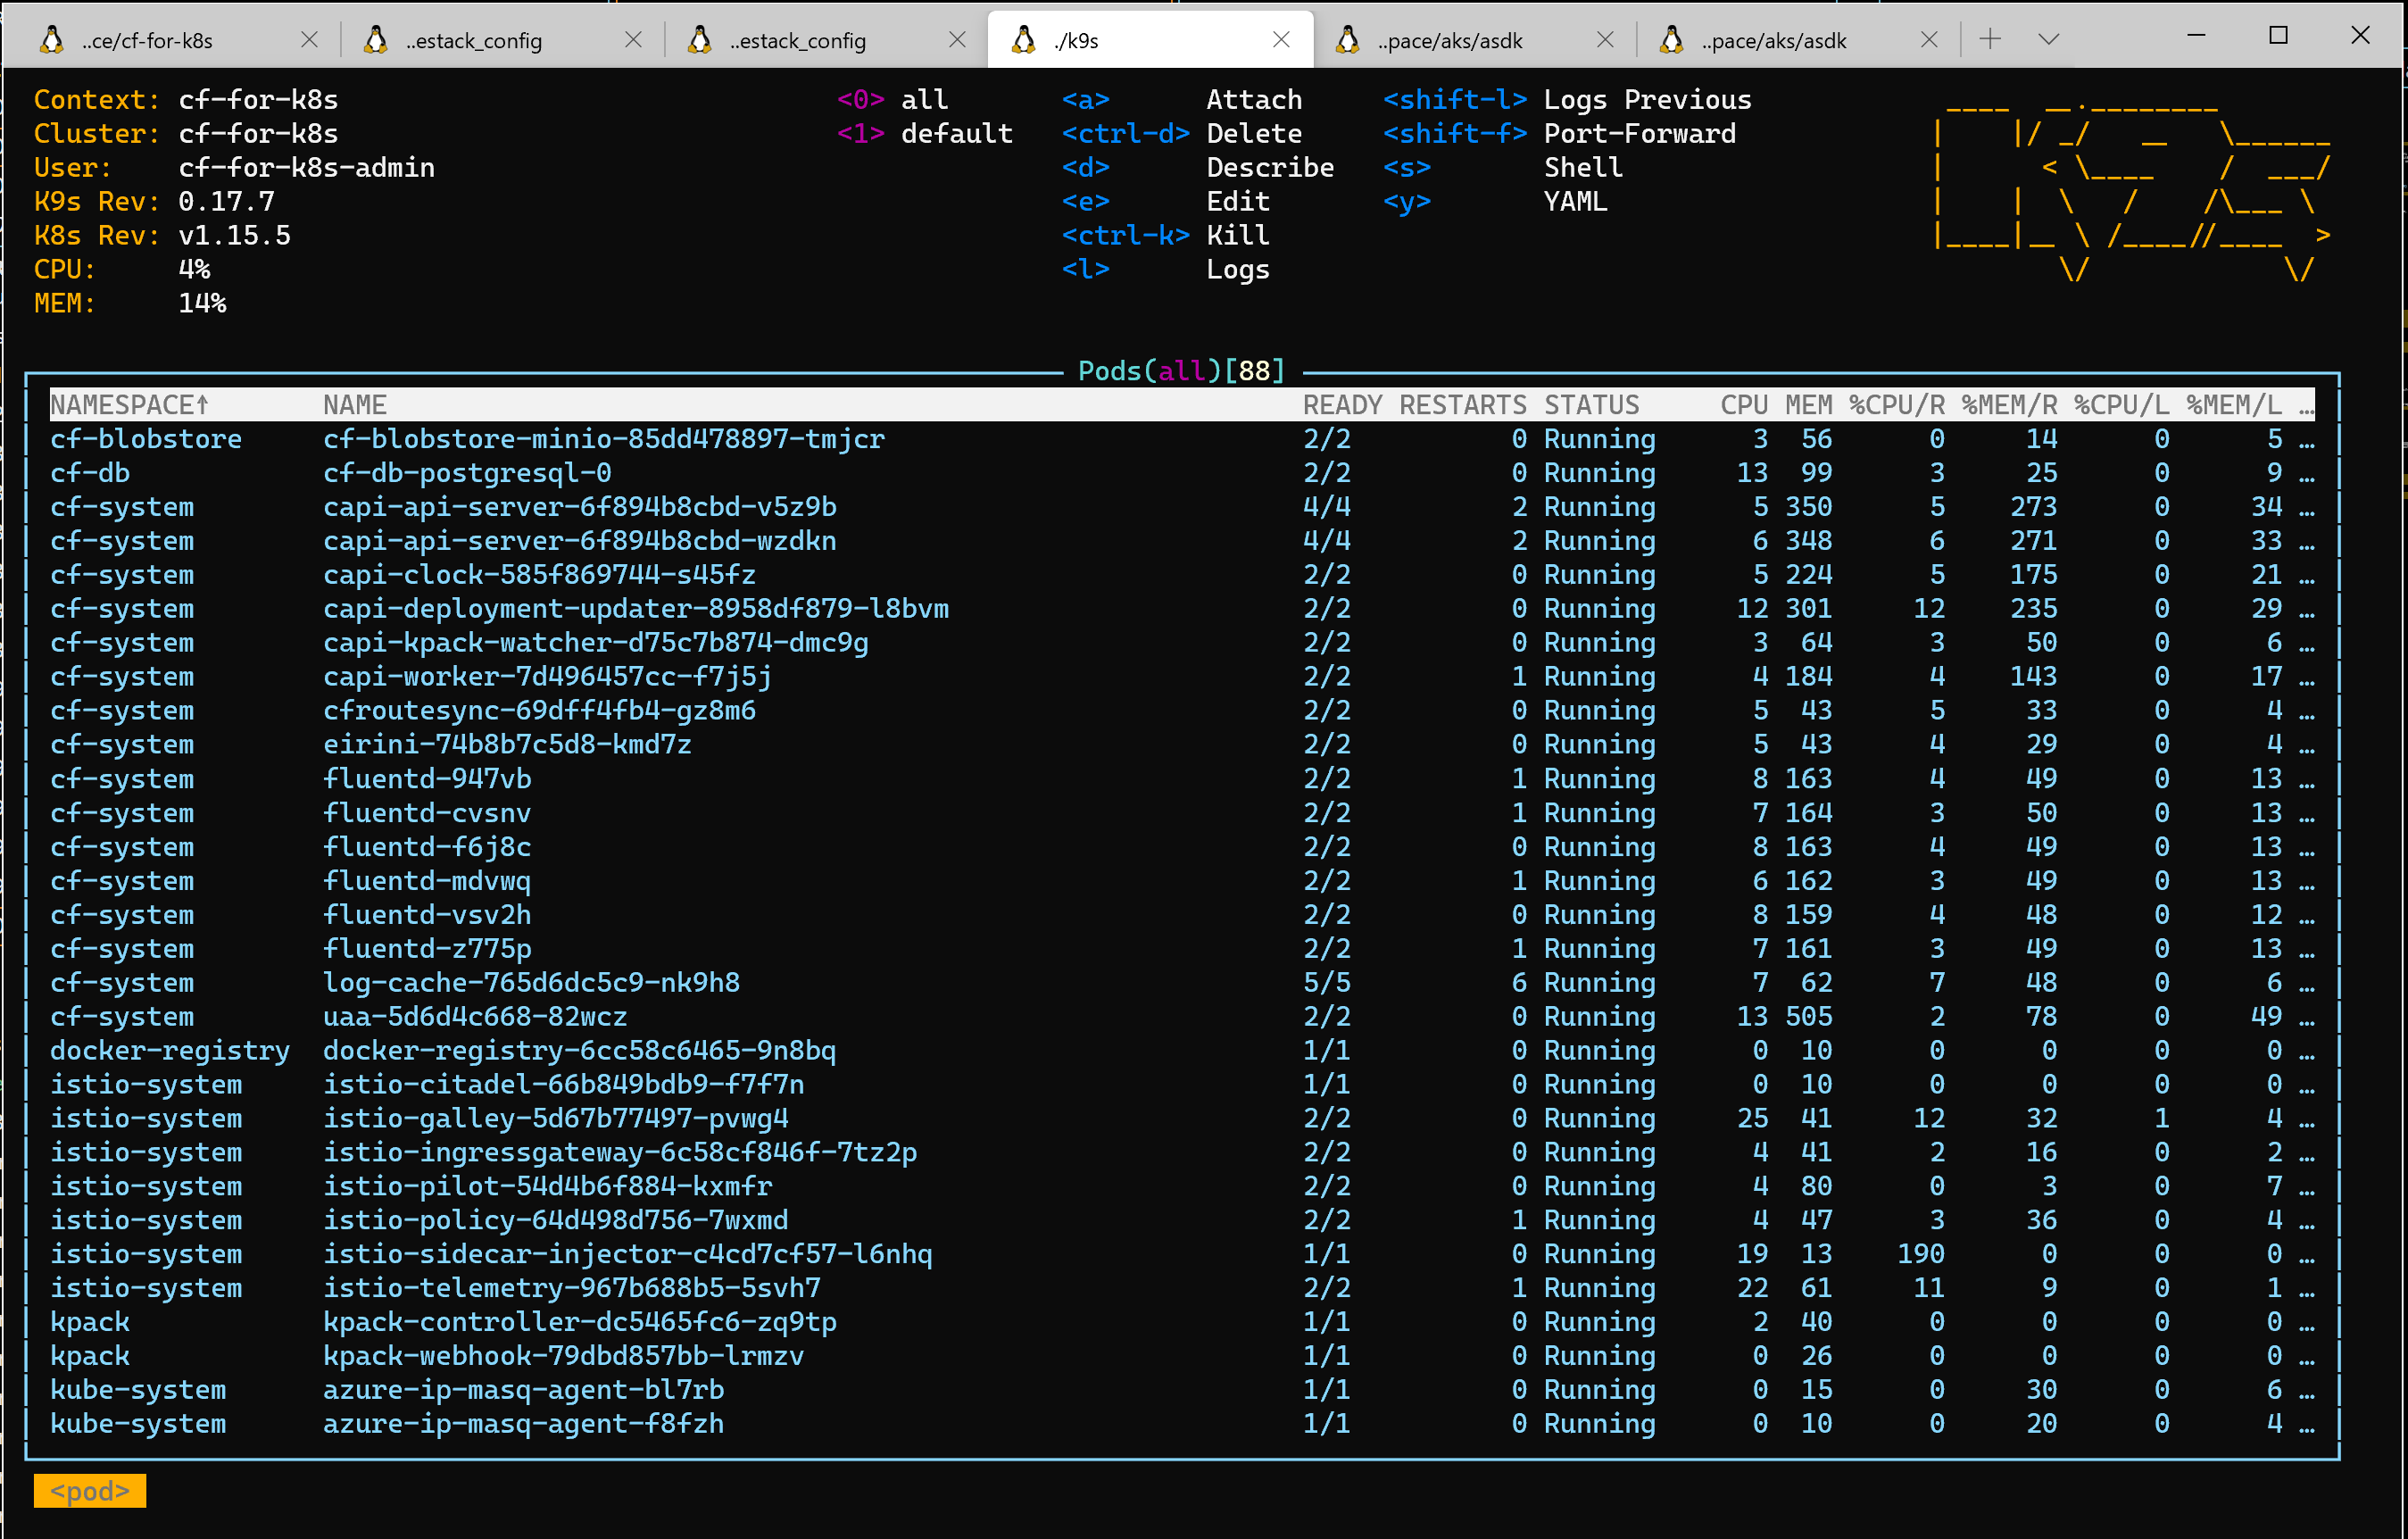Select the cf-db-postgresql-0 pod
This screenshot has height=1539, width=2408.
(1182, 473)
